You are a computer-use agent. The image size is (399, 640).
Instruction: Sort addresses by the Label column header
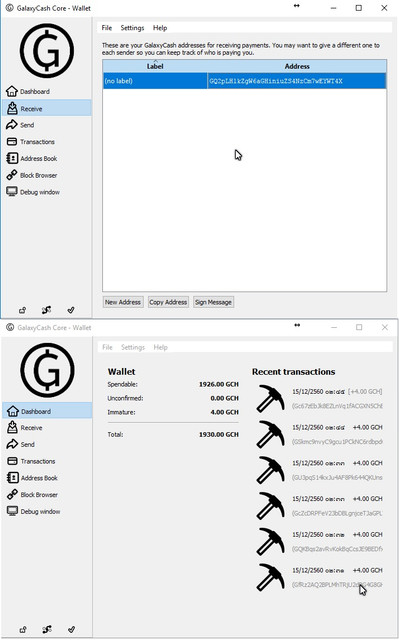coord(155,66)
